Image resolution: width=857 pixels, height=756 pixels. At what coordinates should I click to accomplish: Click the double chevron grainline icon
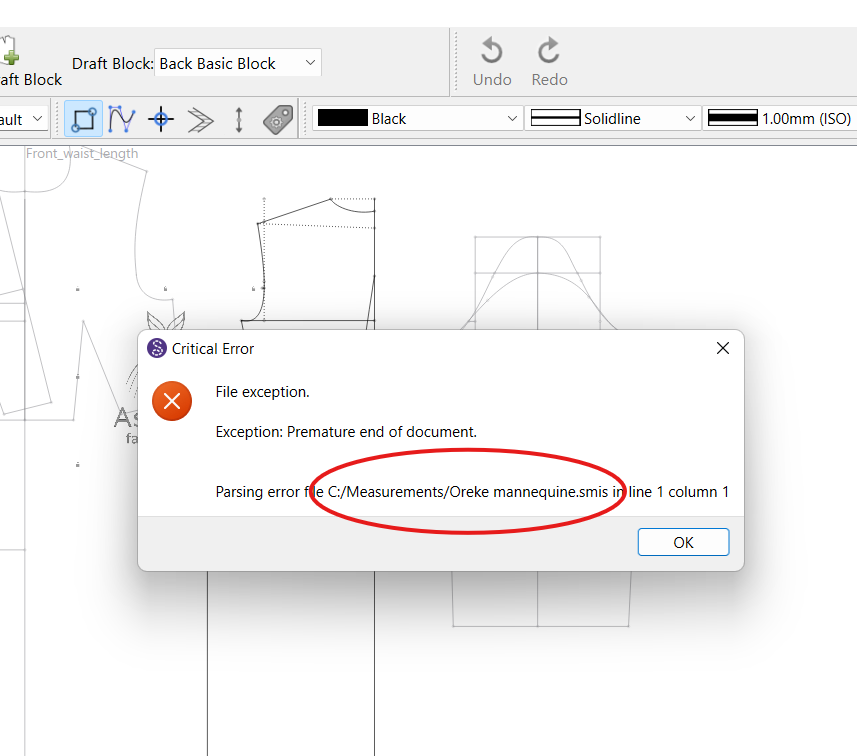pos(200,119)
